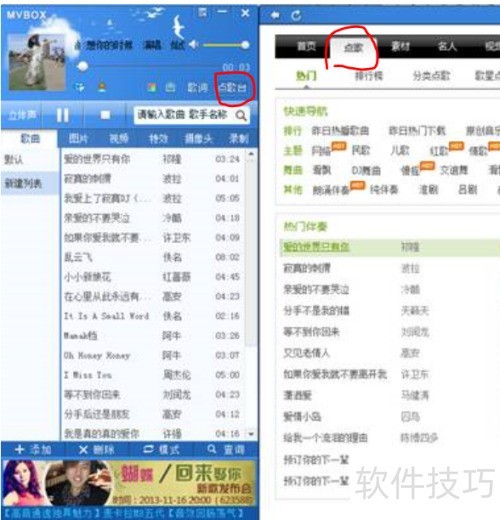Click the song name search field
The image size is (500, 520).
pos(186,115)
